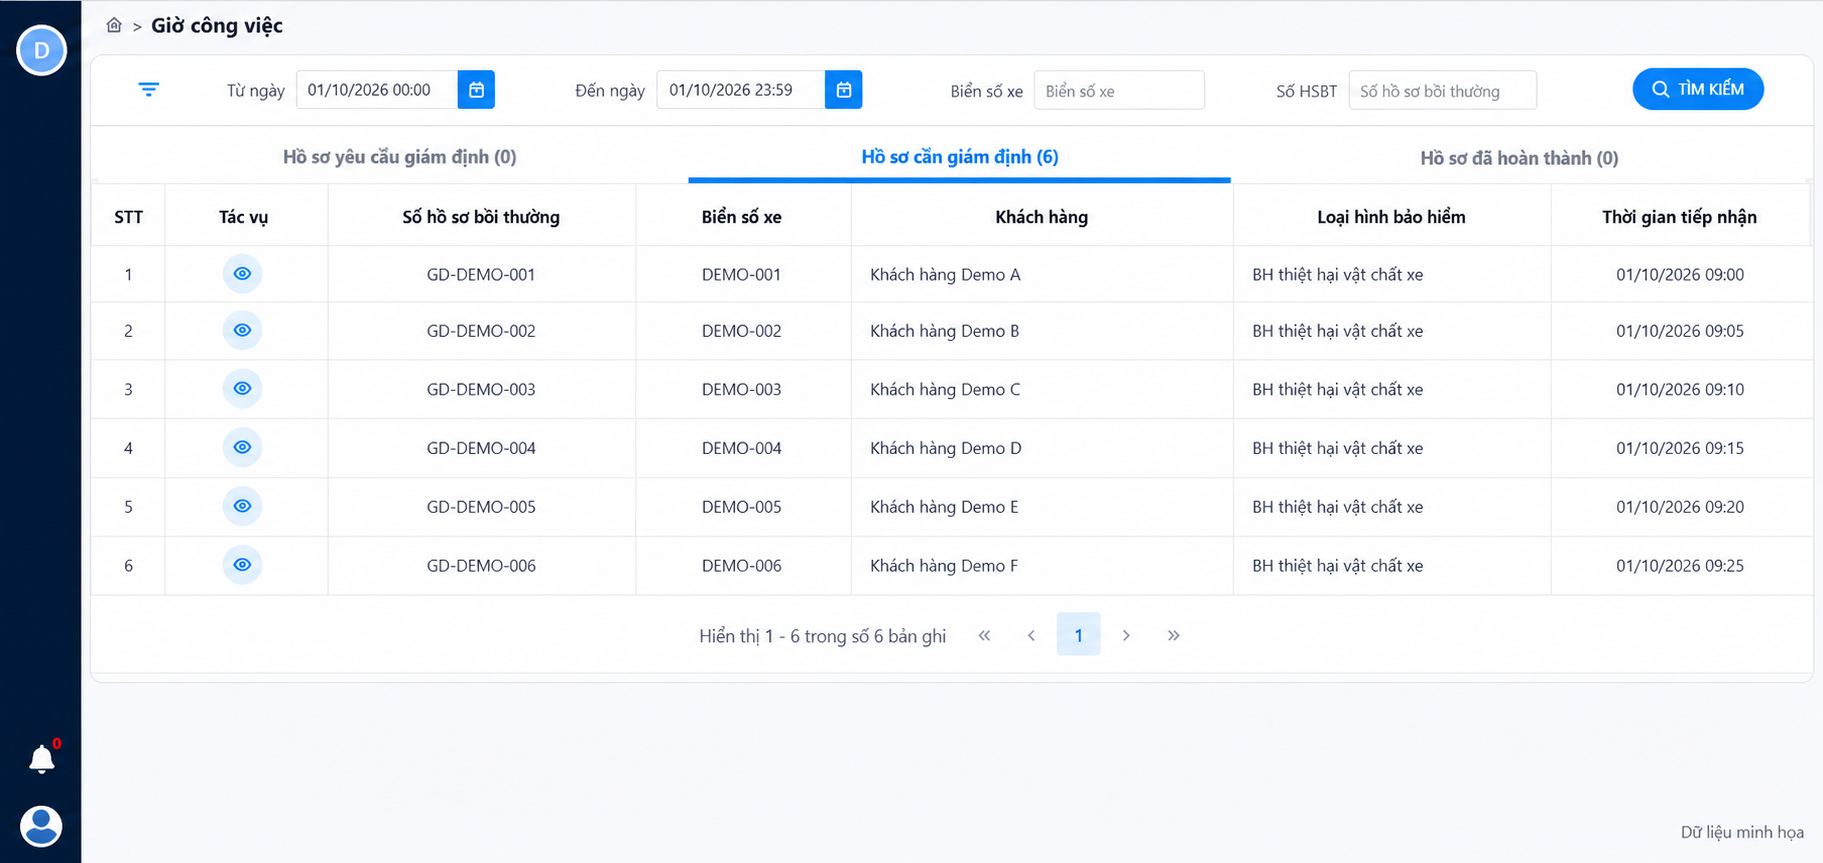Click the filter lines icon

149,90
